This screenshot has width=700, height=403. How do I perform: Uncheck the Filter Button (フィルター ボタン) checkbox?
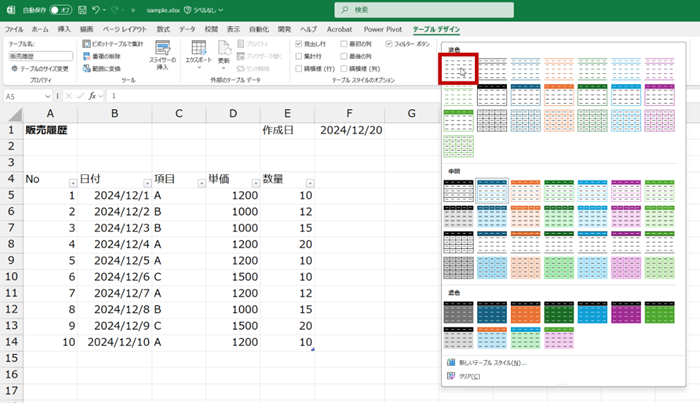[x=387, y=45]
